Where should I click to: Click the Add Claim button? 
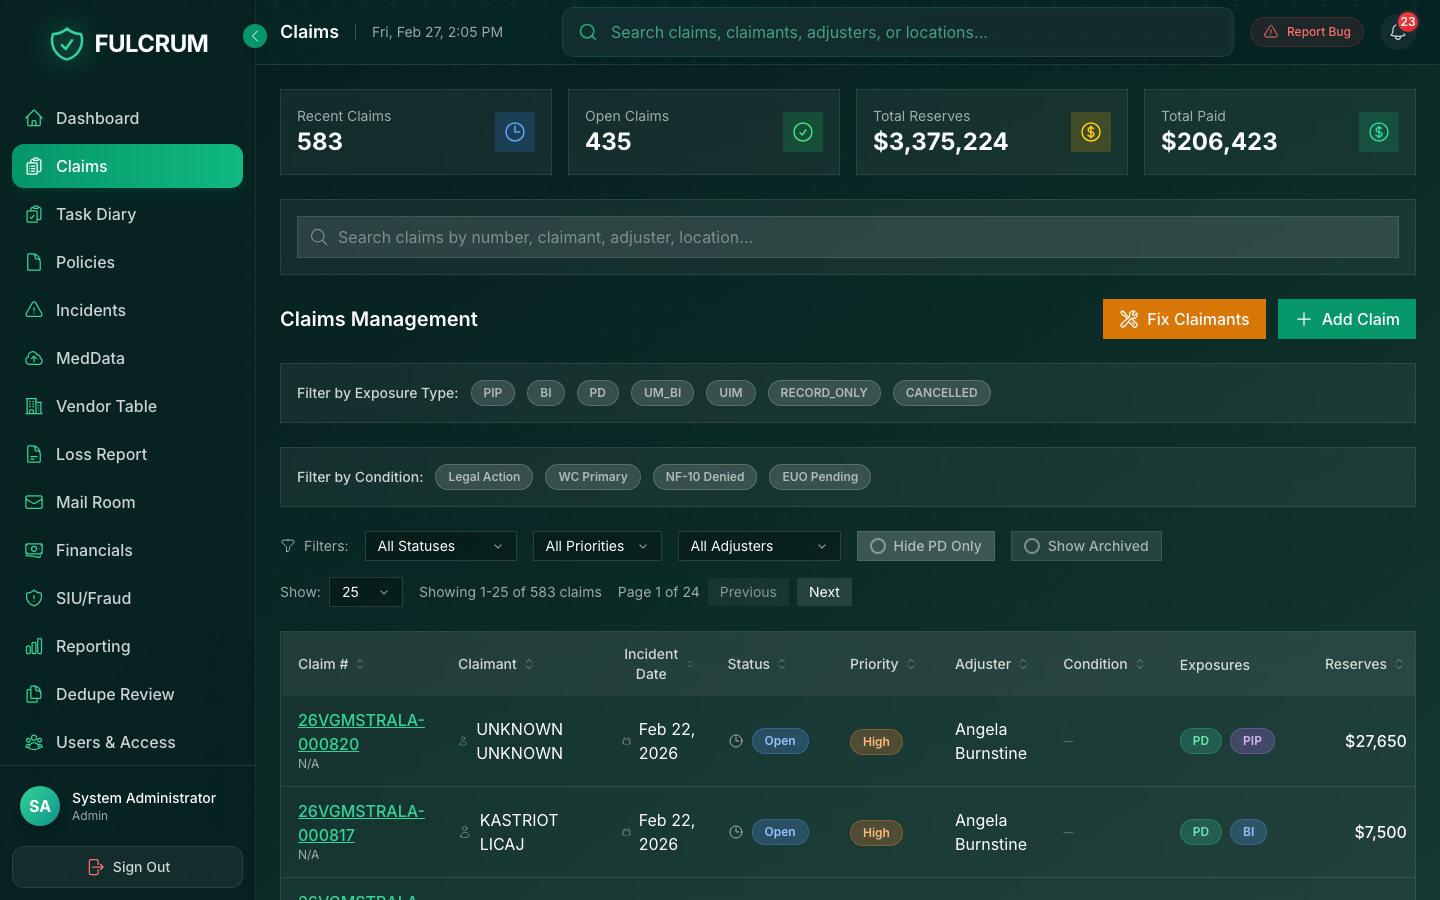click(x=1346, y=319)
